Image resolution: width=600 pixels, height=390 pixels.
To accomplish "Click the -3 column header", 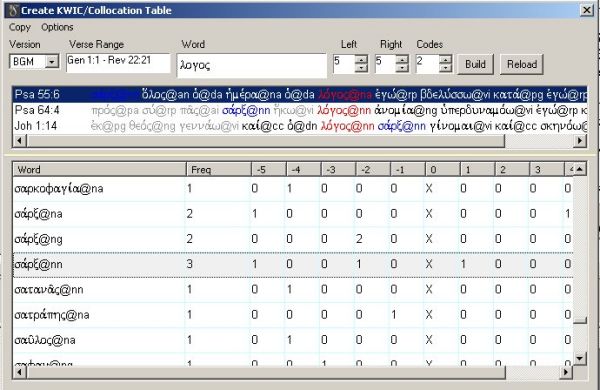I will coord(338,169).
